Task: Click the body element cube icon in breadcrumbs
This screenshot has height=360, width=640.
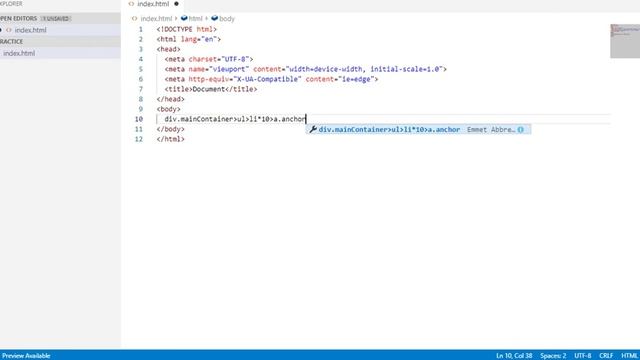Action: tap(215, 18)
